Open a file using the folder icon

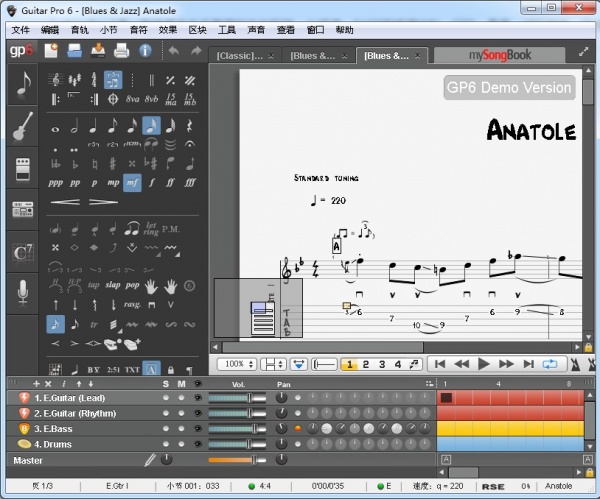click(74, 51)
